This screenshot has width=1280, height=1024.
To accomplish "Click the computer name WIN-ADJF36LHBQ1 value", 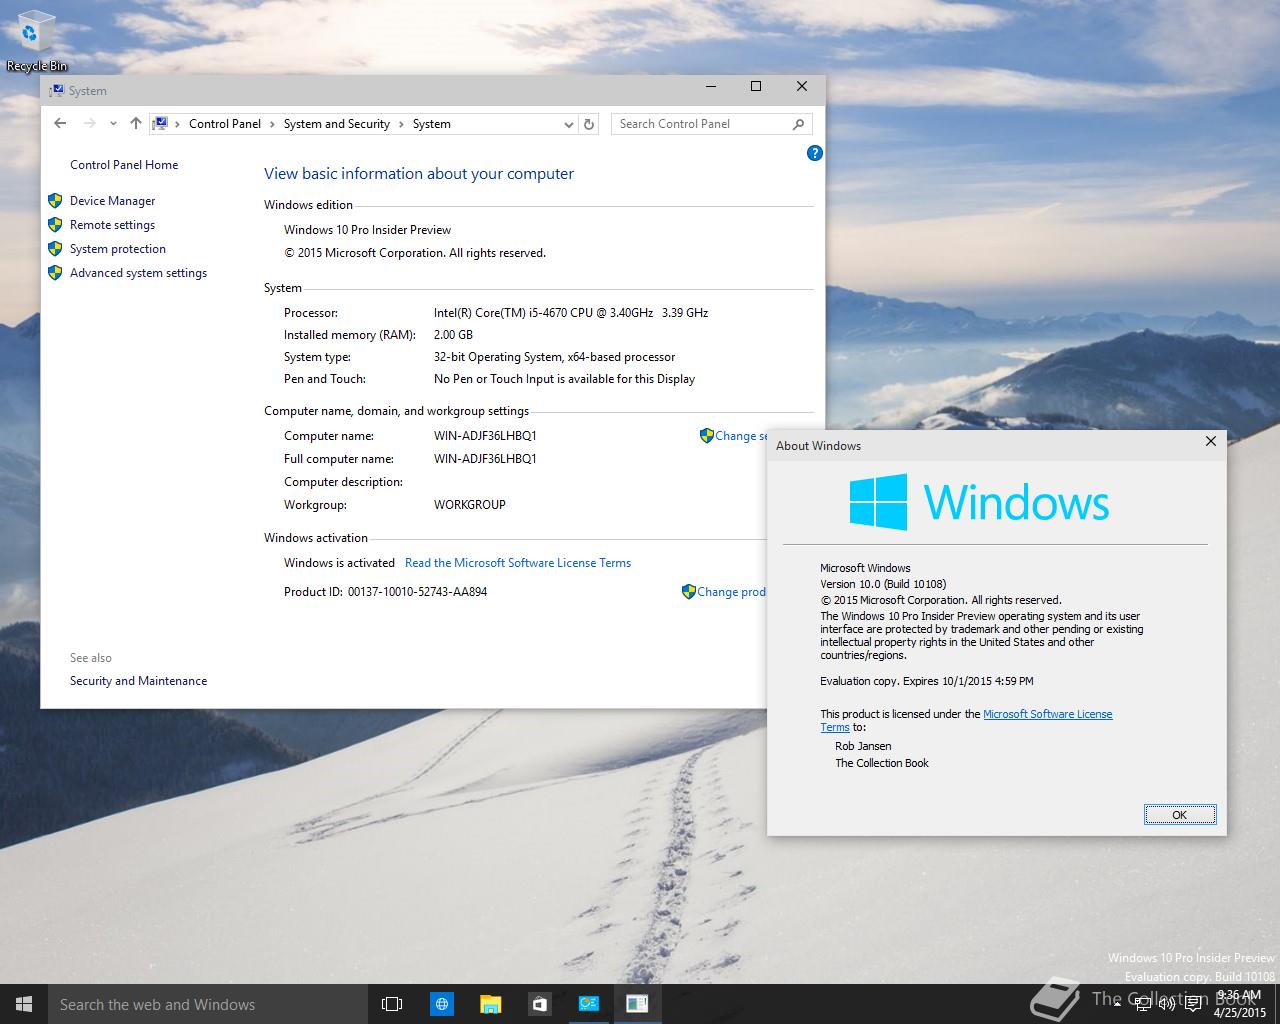I will point(485,436).
